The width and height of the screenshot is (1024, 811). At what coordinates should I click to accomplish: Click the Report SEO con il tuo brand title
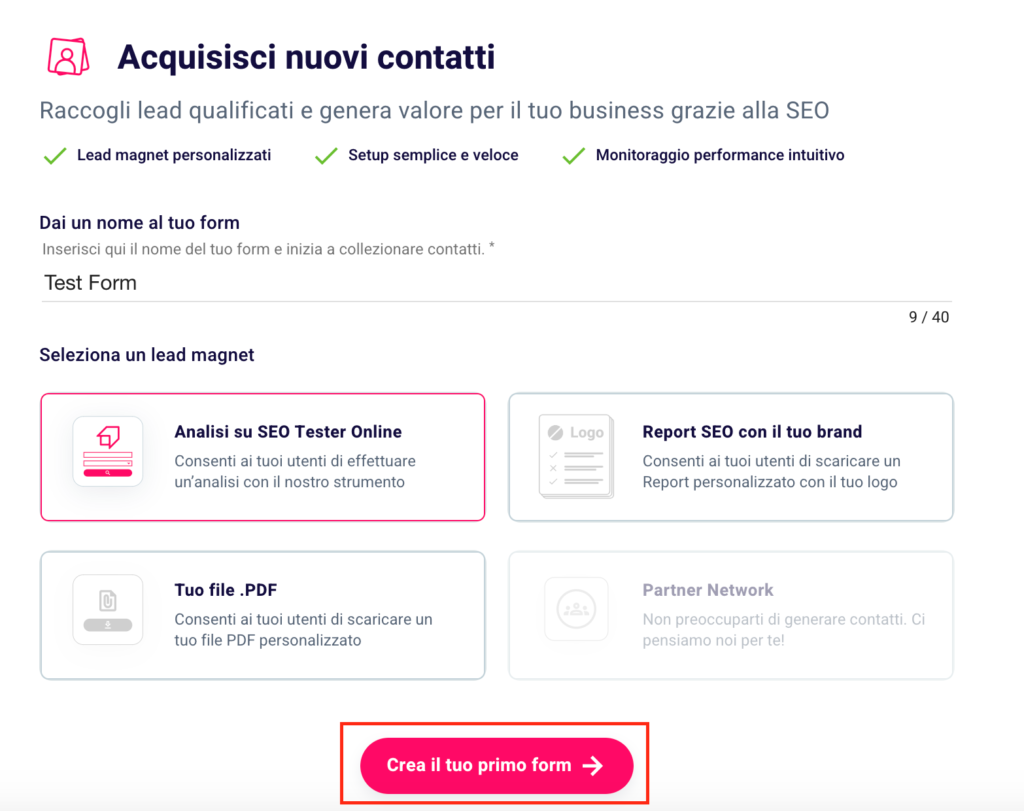pos(752,432)
